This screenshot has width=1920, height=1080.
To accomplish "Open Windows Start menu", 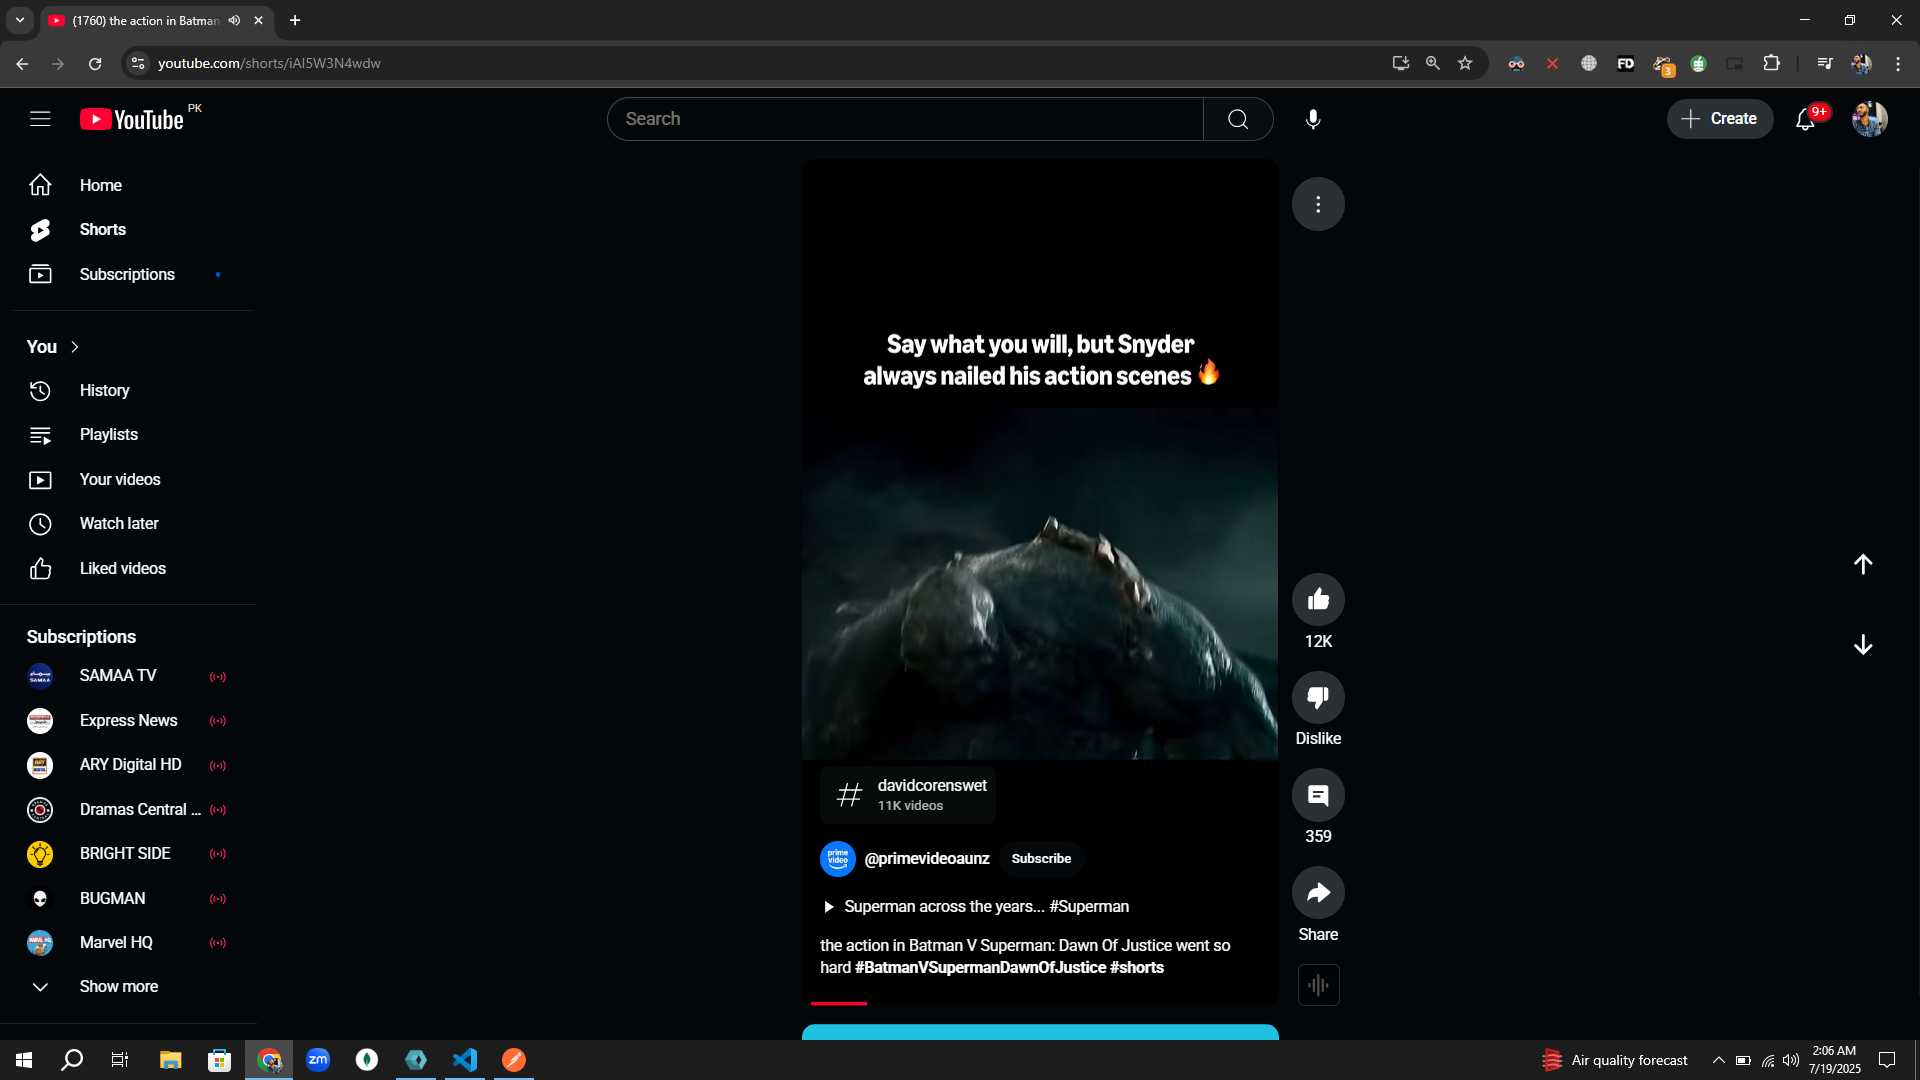I will coord(24,1060).
